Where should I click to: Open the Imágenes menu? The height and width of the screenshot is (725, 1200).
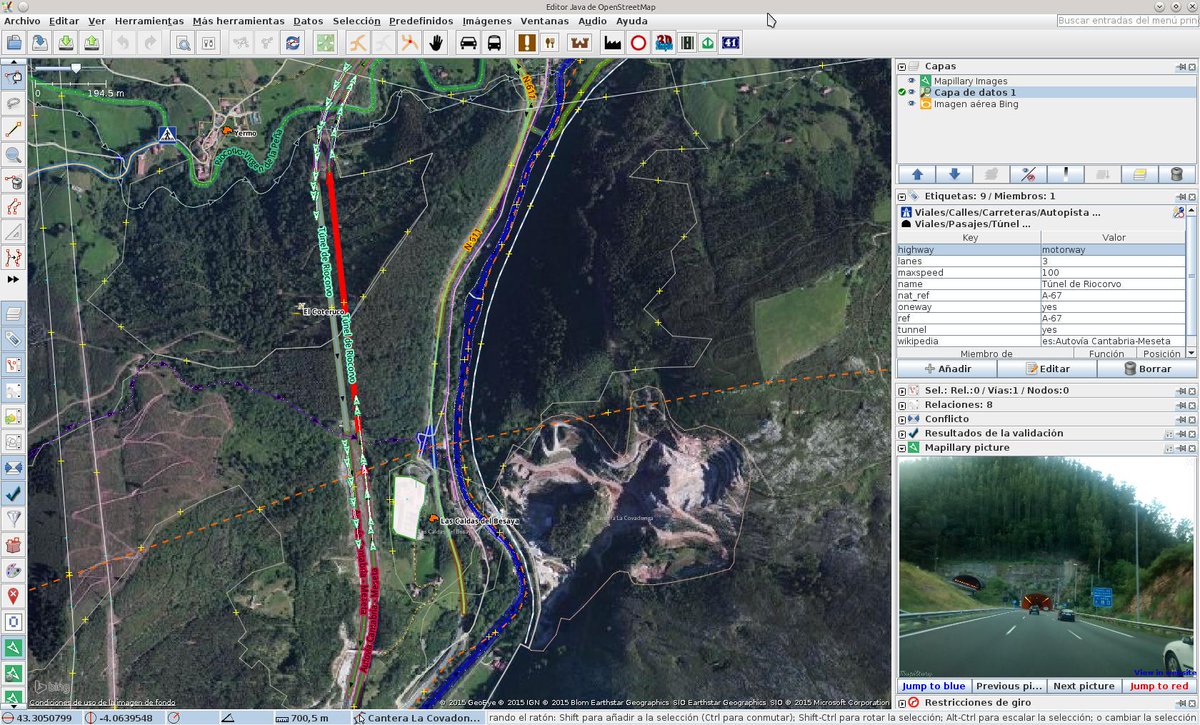tap(487, 21)
